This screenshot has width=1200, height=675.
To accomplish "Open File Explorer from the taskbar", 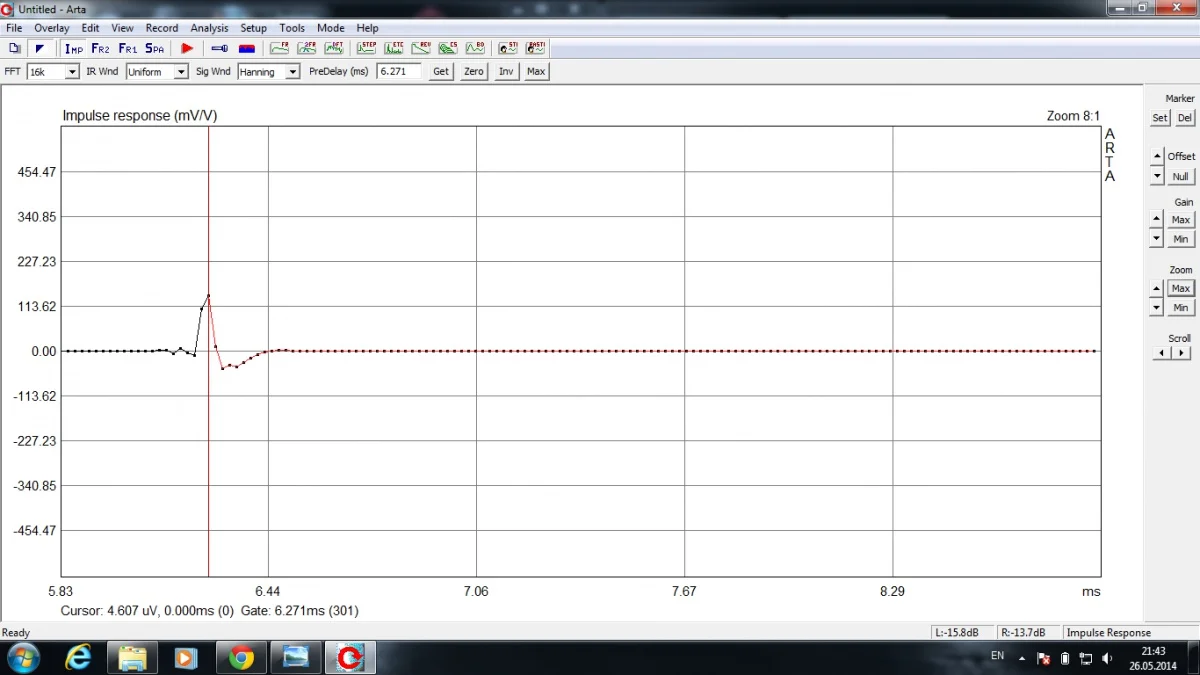I will [133, 658].
